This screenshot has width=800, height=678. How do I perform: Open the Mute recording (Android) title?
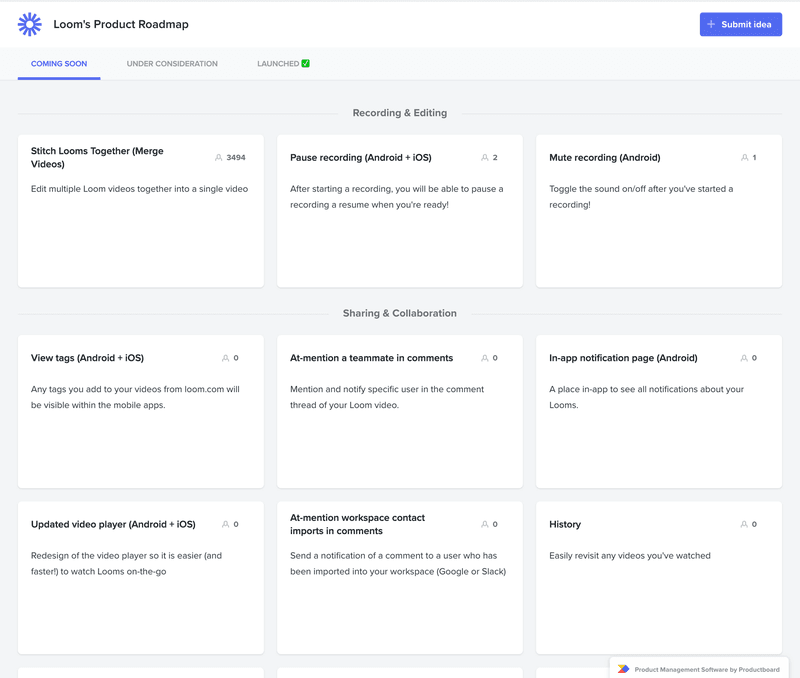coord(605,158)
